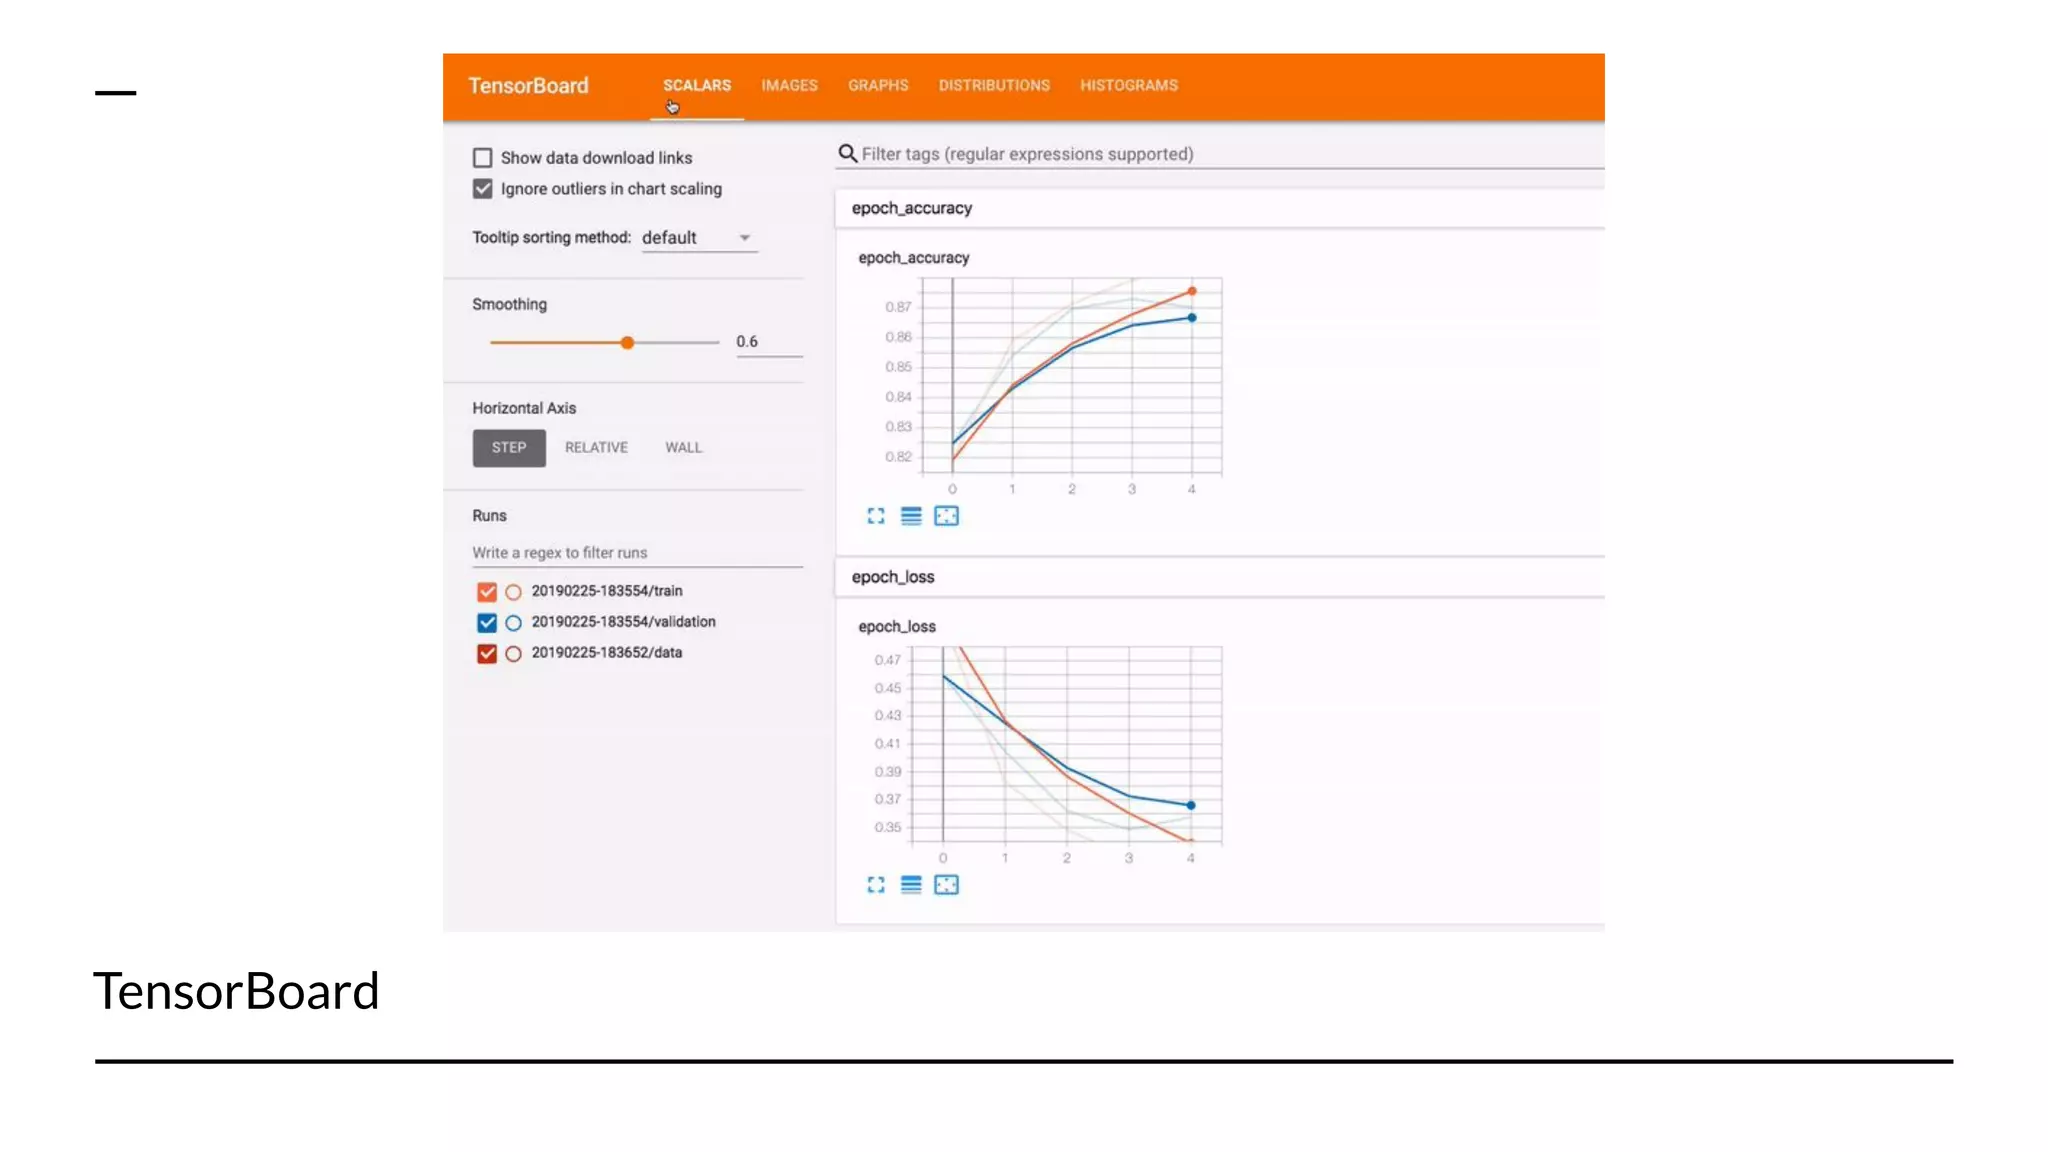Uncheck the 20190225-183554/train run

[x=487, y=592]
